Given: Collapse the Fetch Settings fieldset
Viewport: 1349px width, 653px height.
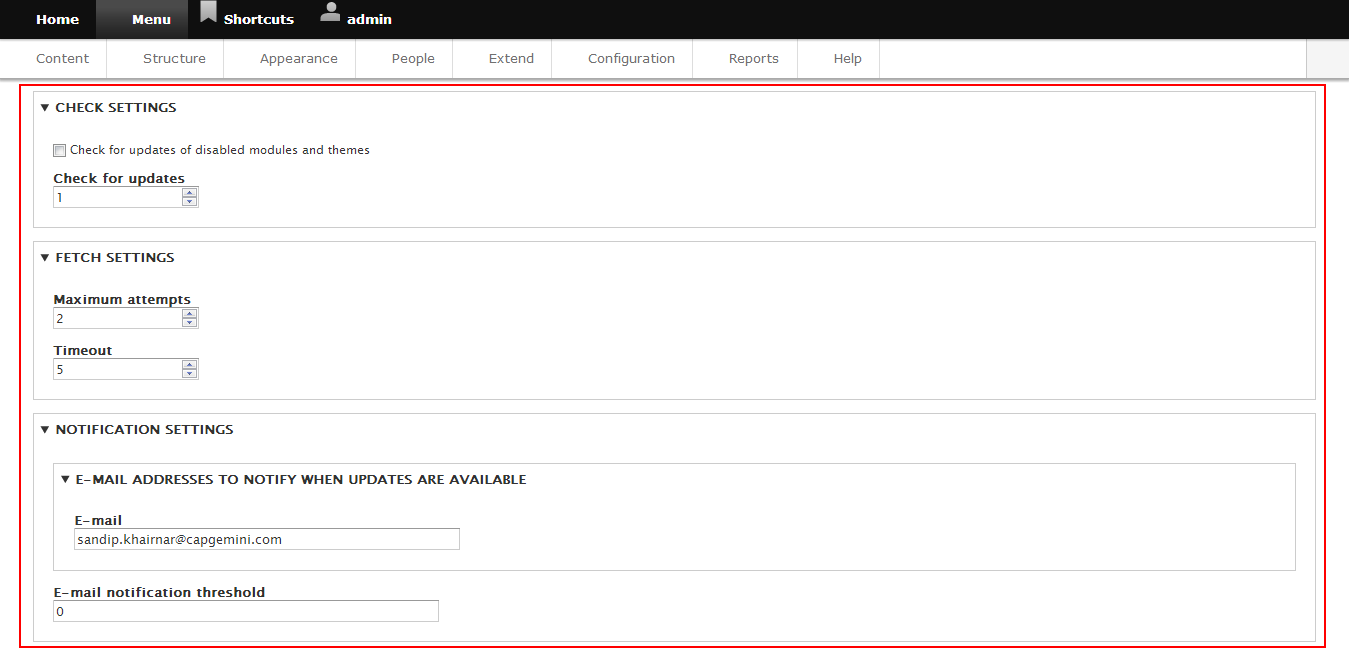Looking at the screenshot, I should [107, 257].
